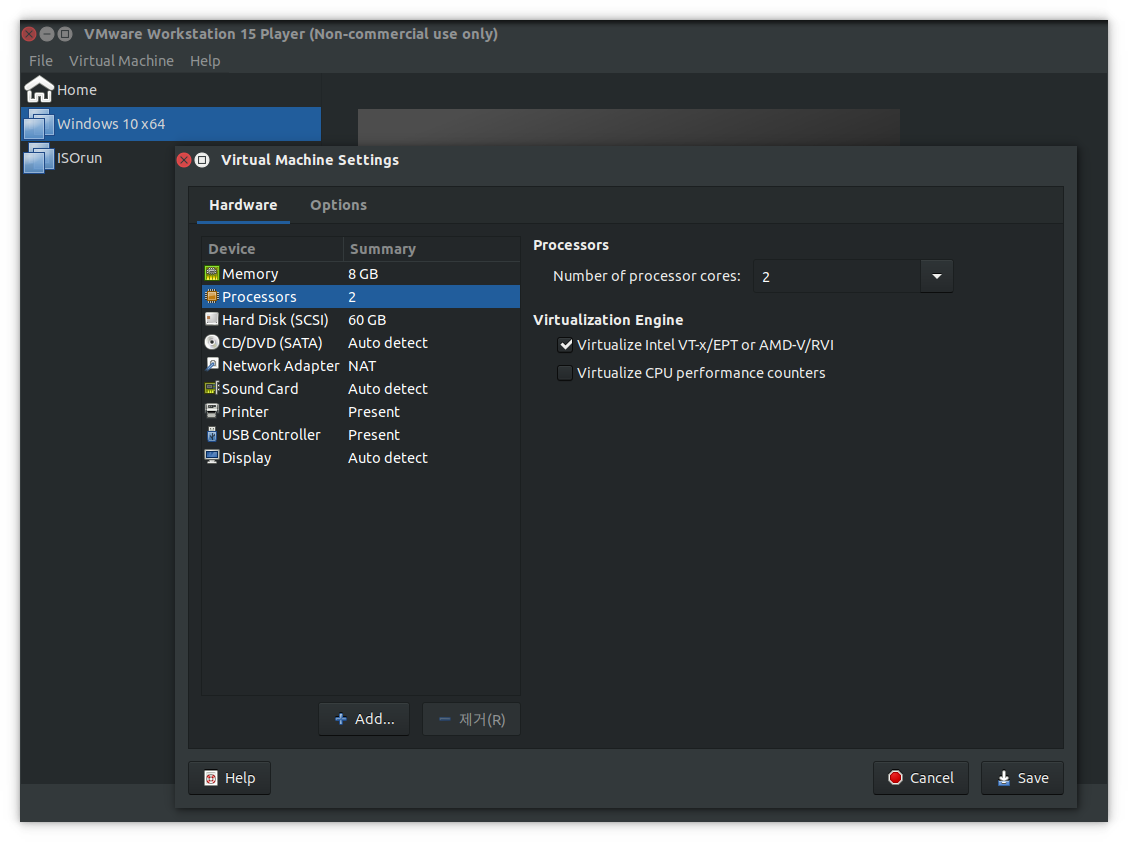Click the Device column header
The image size is (1128, 842).
[273, 249]
